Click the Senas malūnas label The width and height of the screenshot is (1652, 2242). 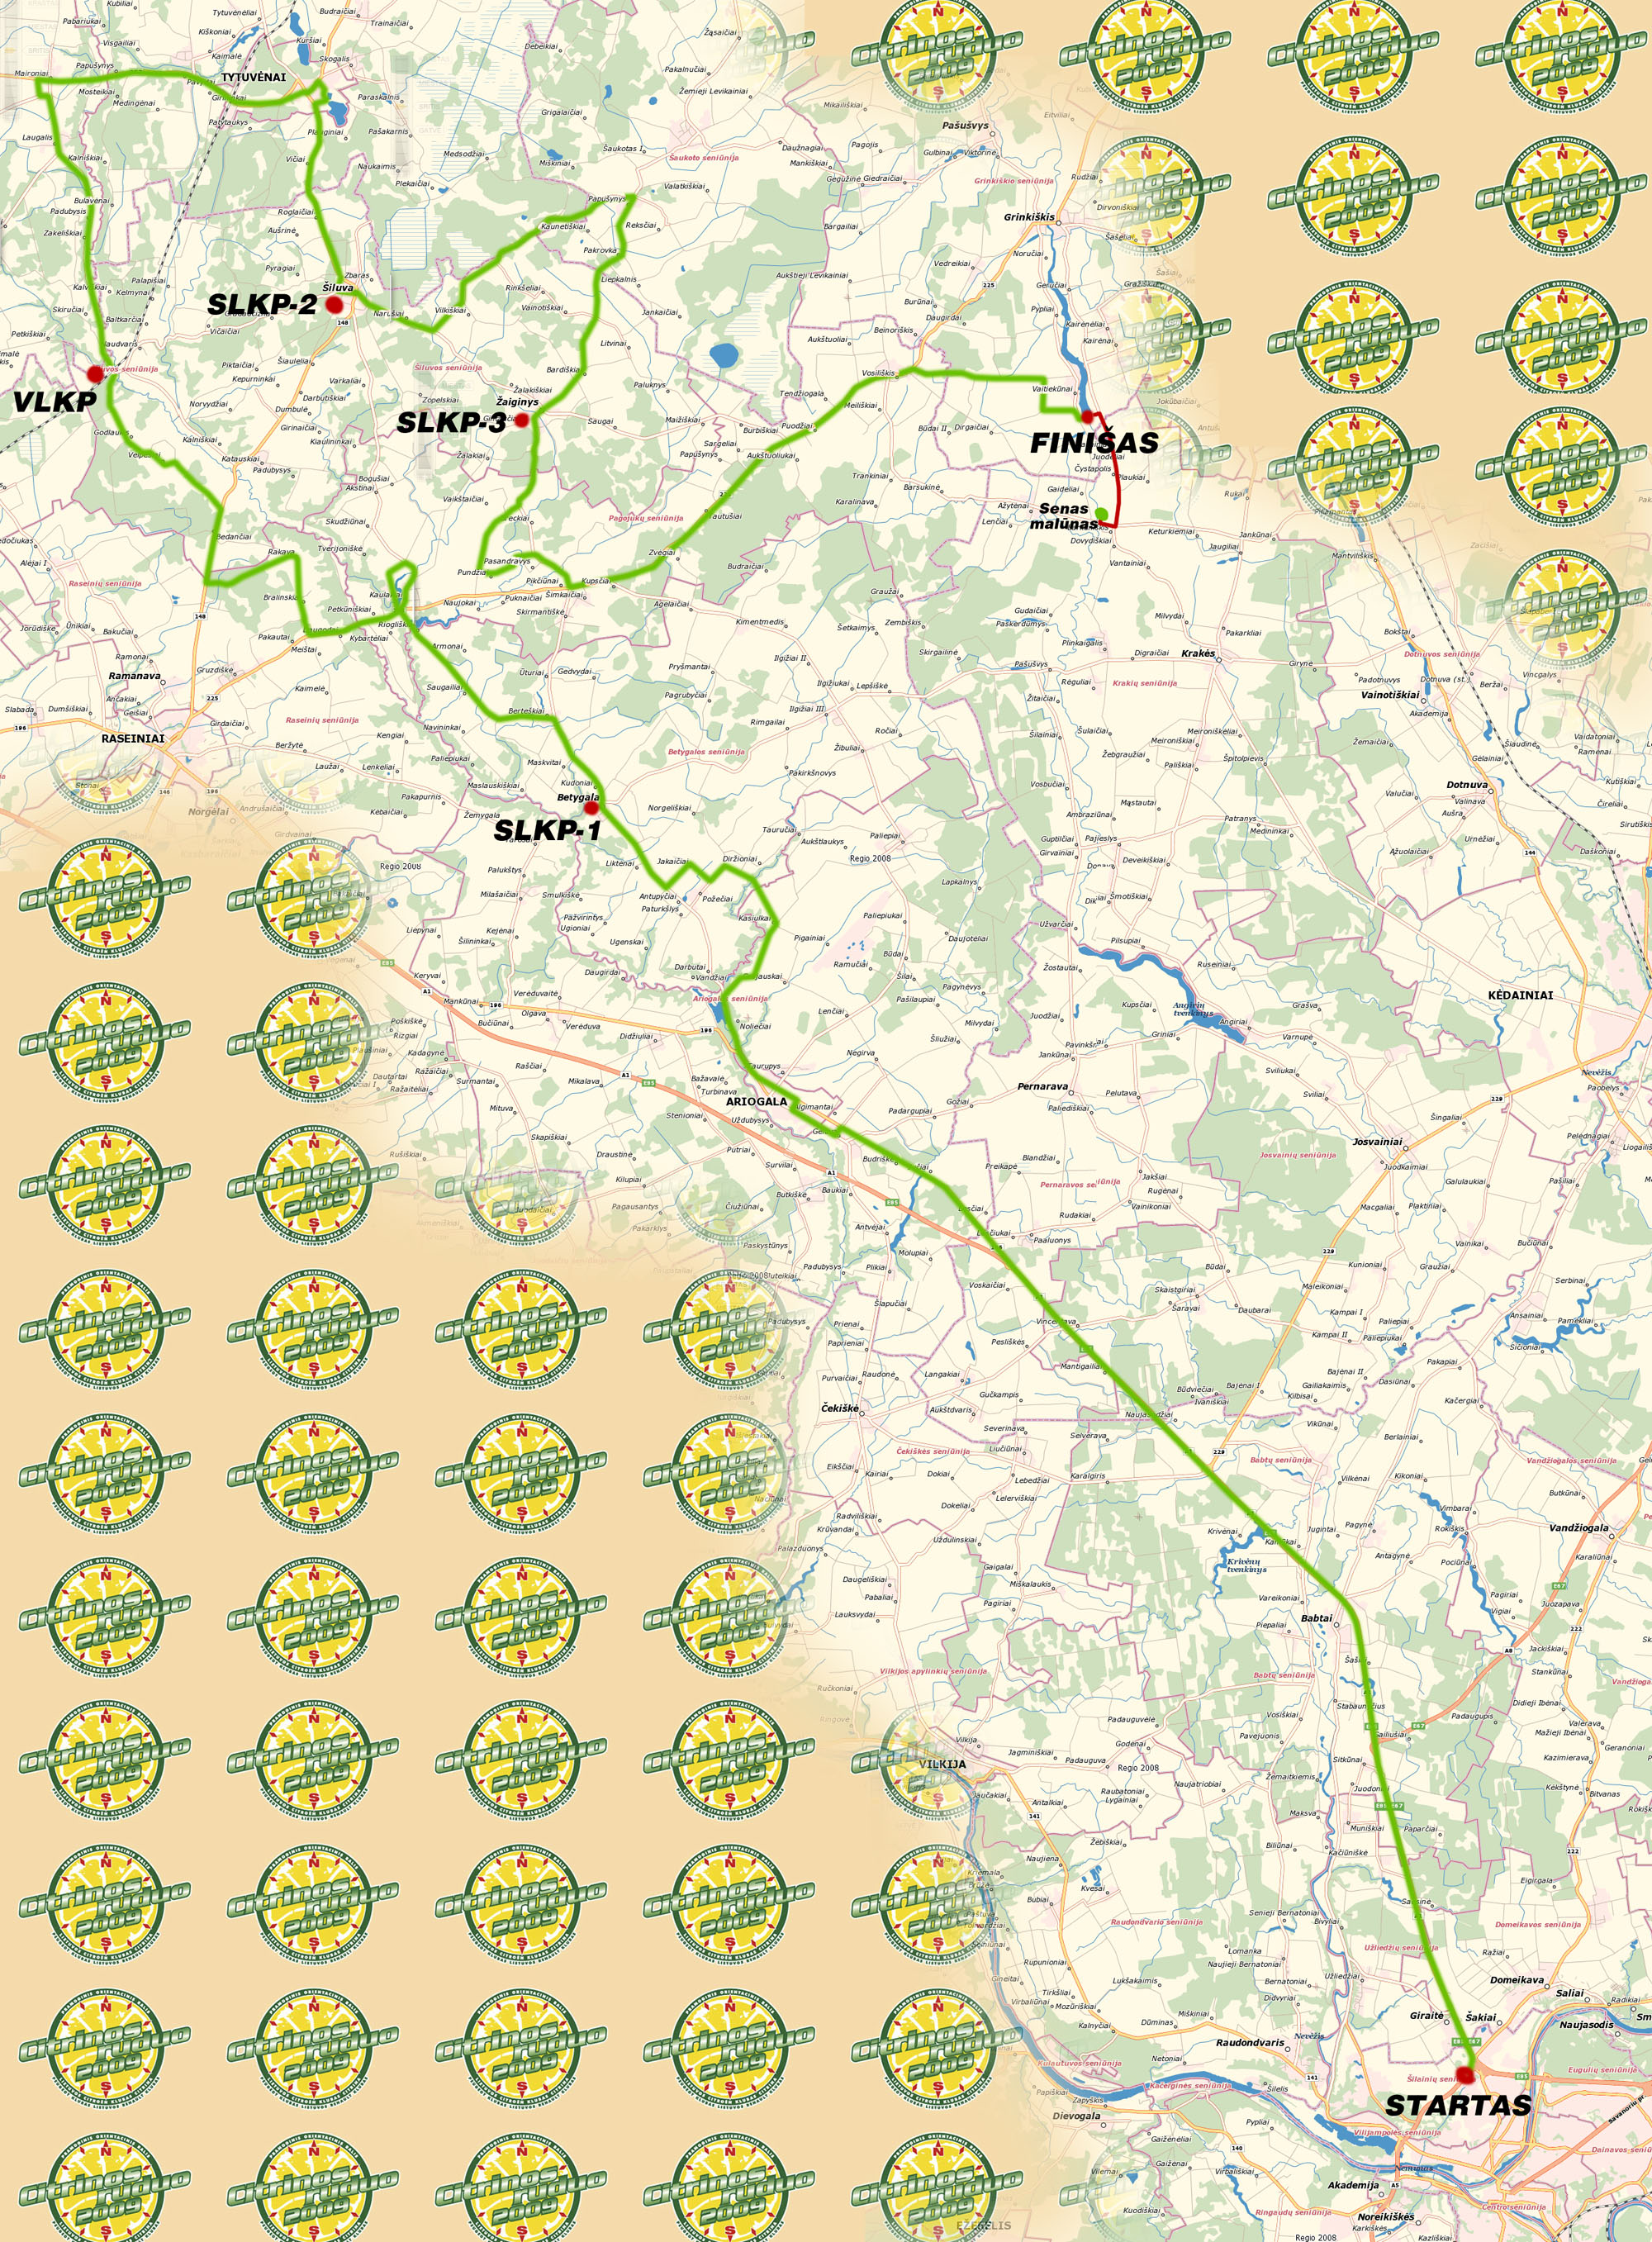click(1064, 516)
